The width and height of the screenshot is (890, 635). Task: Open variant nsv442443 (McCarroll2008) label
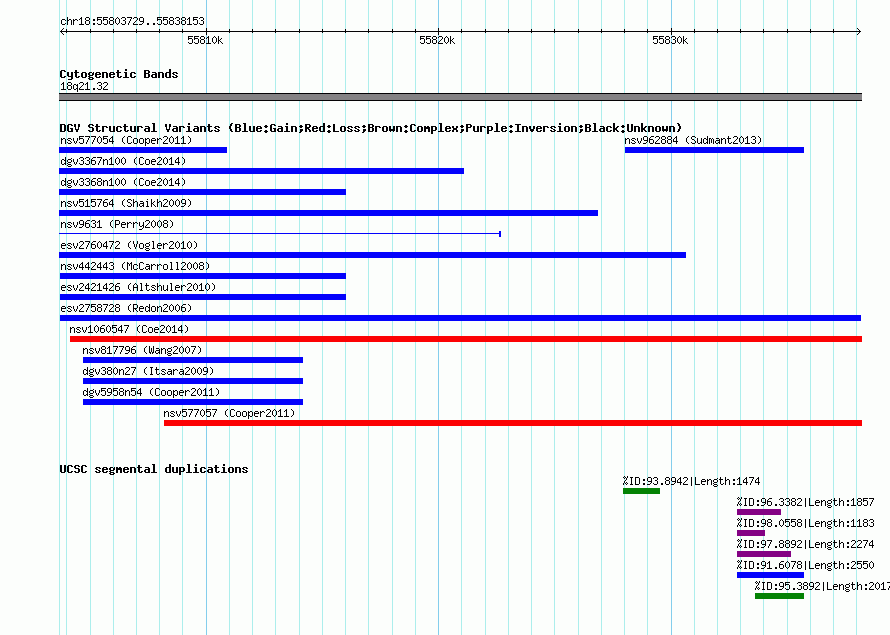(135, 266)
